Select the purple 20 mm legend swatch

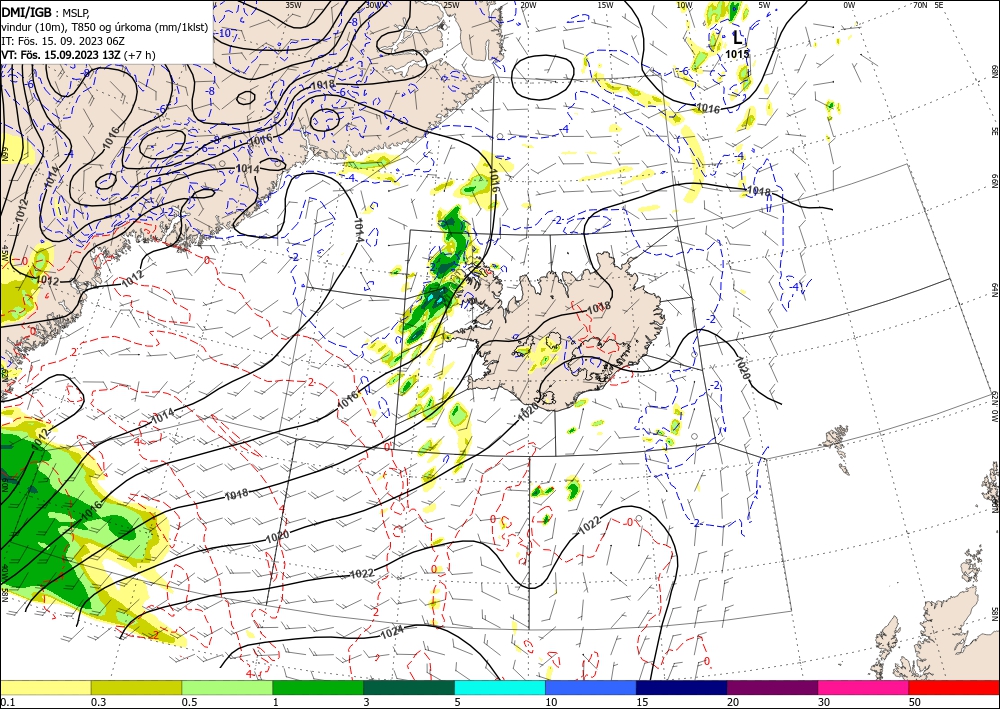point(772,687)
